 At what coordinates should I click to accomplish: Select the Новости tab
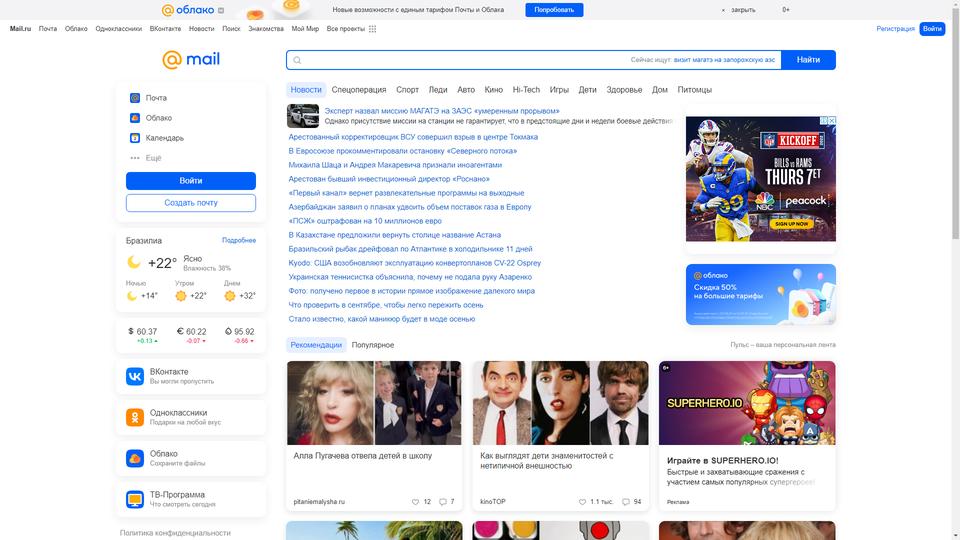pyautogui.click(x=306, y=90)
